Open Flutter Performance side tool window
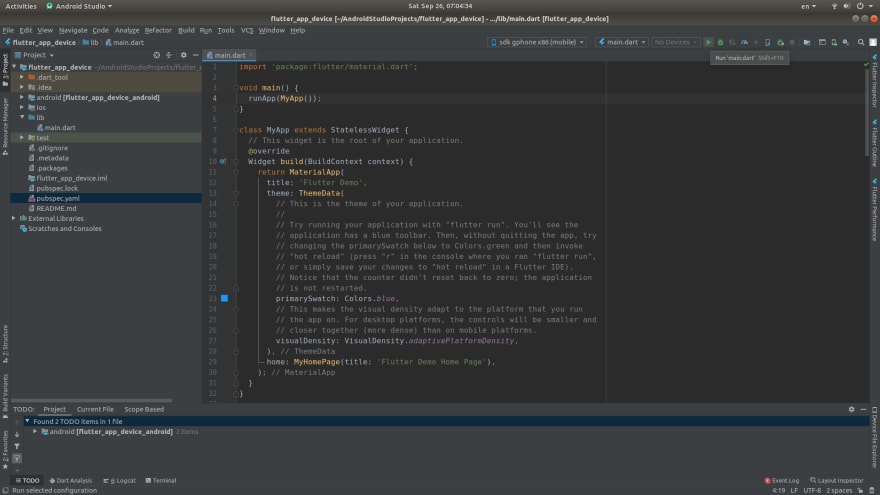The image size is (880, 495). [x=874, y=210]
